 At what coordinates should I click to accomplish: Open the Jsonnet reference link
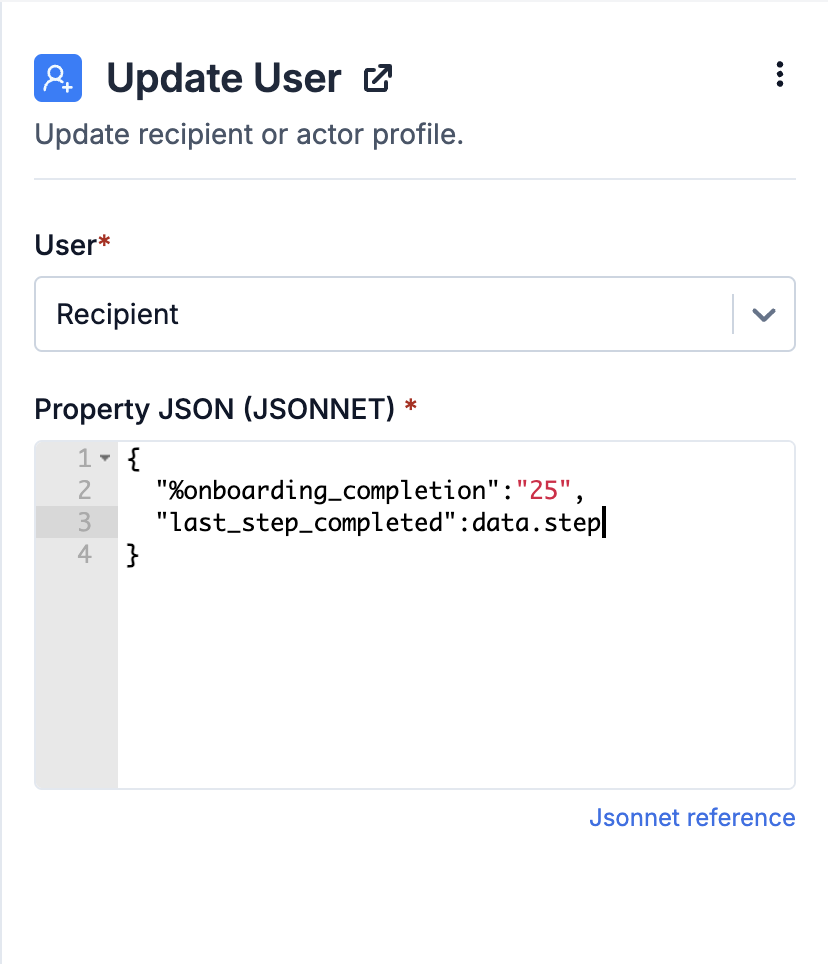tap(692, 817)
